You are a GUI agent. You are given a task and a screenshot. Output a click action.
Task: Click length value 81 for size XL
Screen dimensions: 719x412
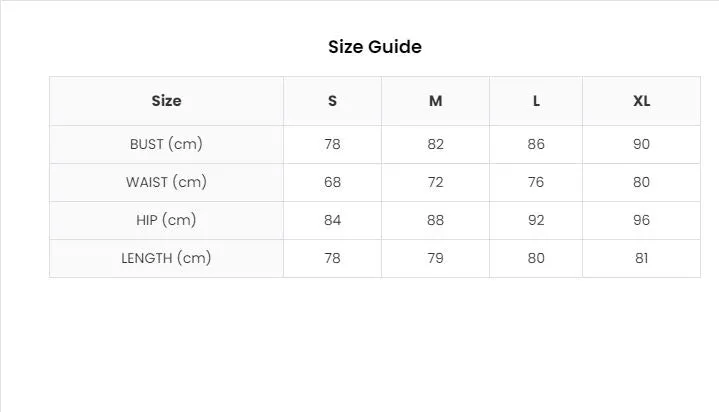click(x=642, y=258)
